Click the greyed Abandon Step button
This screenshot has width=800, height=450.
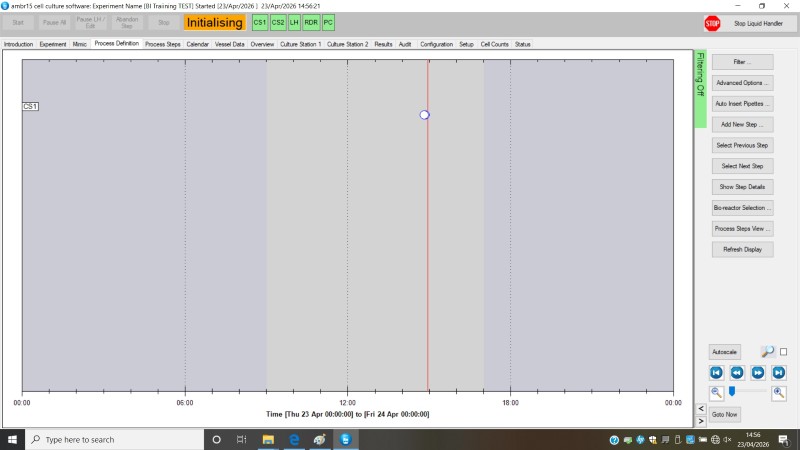click(x=127, y=22)
